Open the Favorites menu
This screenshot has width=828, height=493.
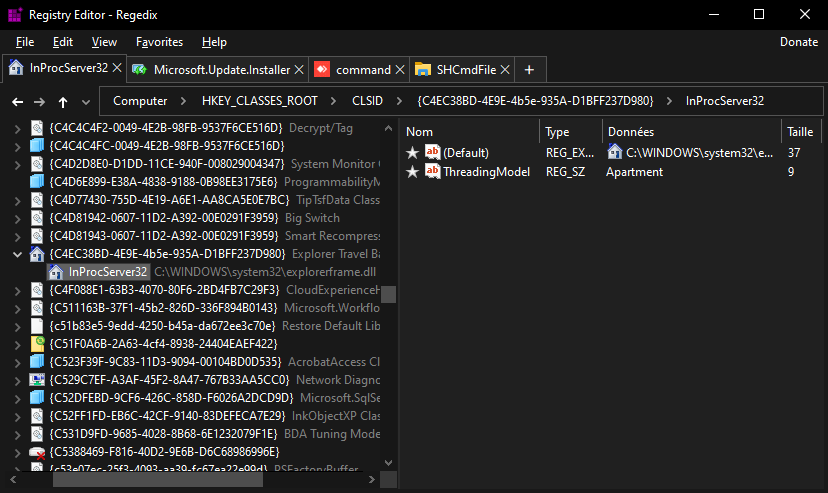point(159,42)
